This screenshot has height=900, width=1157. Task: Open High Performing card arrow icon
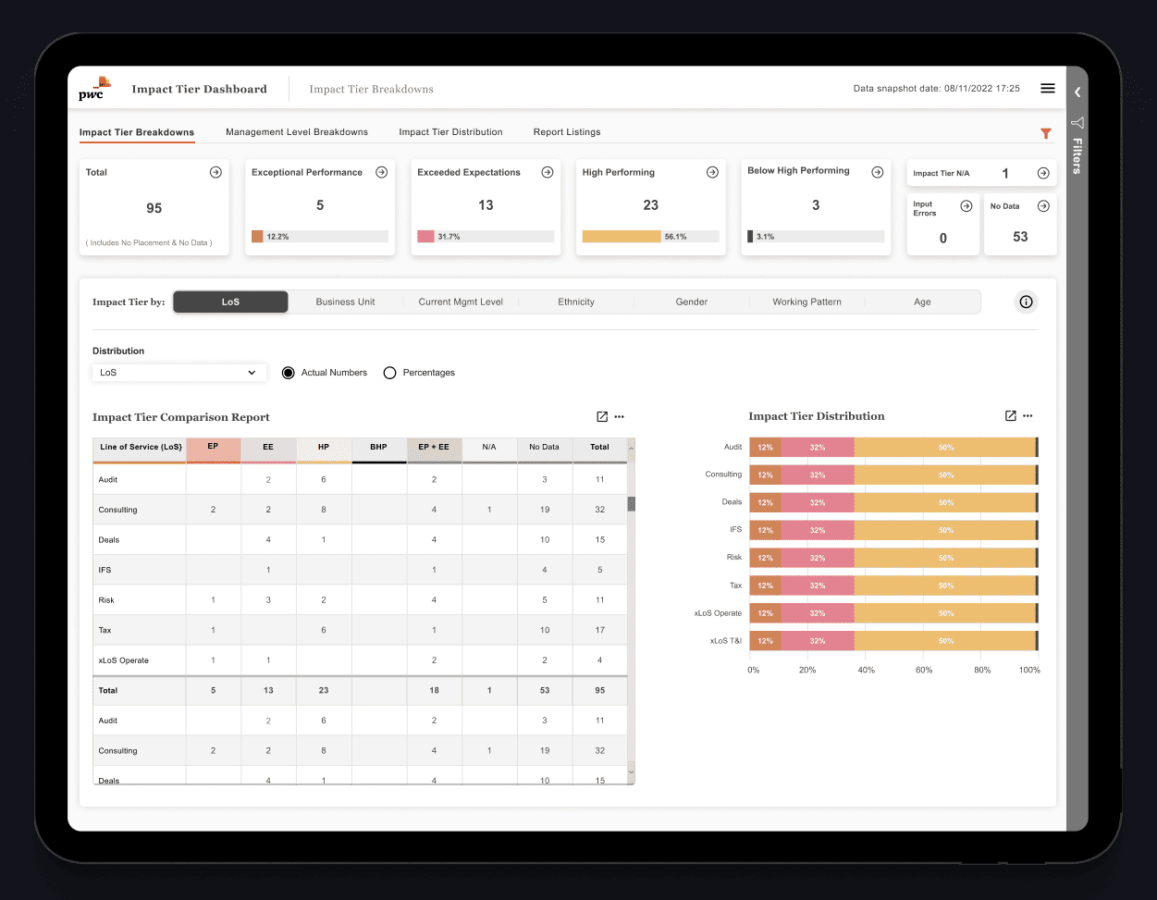tap(712, 172)
